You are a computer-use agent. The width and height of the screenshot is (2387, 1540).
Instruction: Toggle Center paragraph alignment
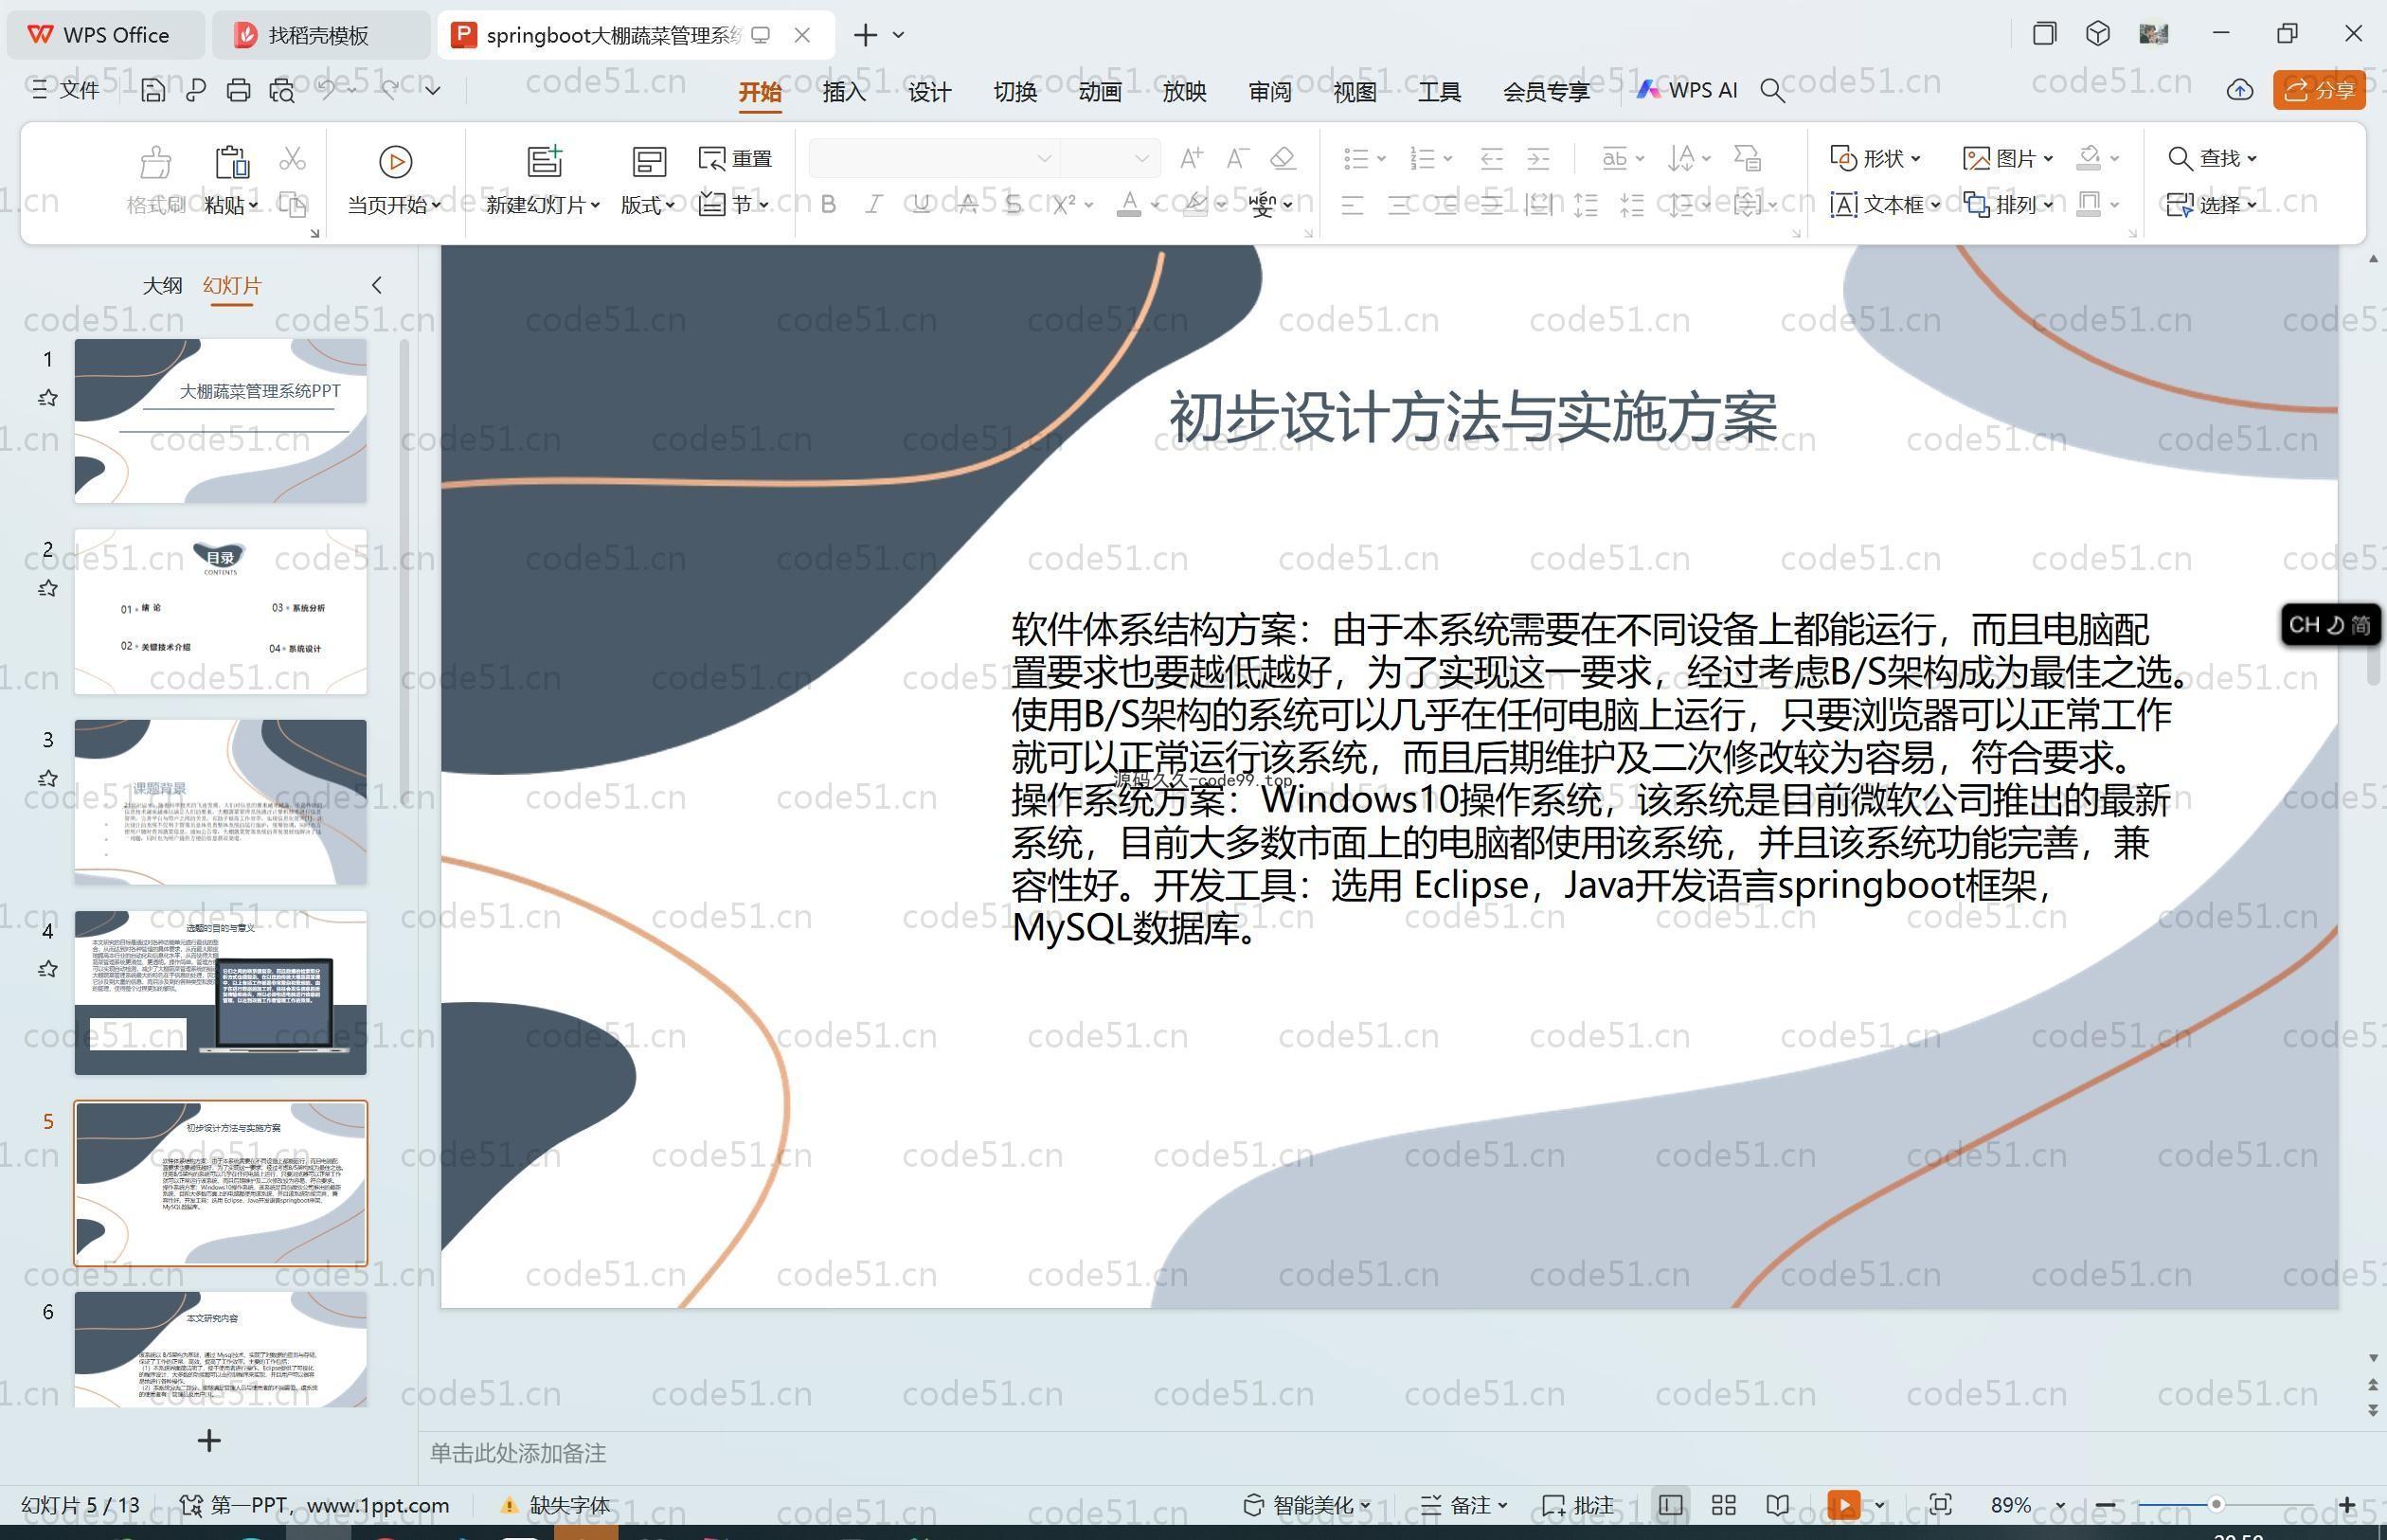[x=1400, y=205]
